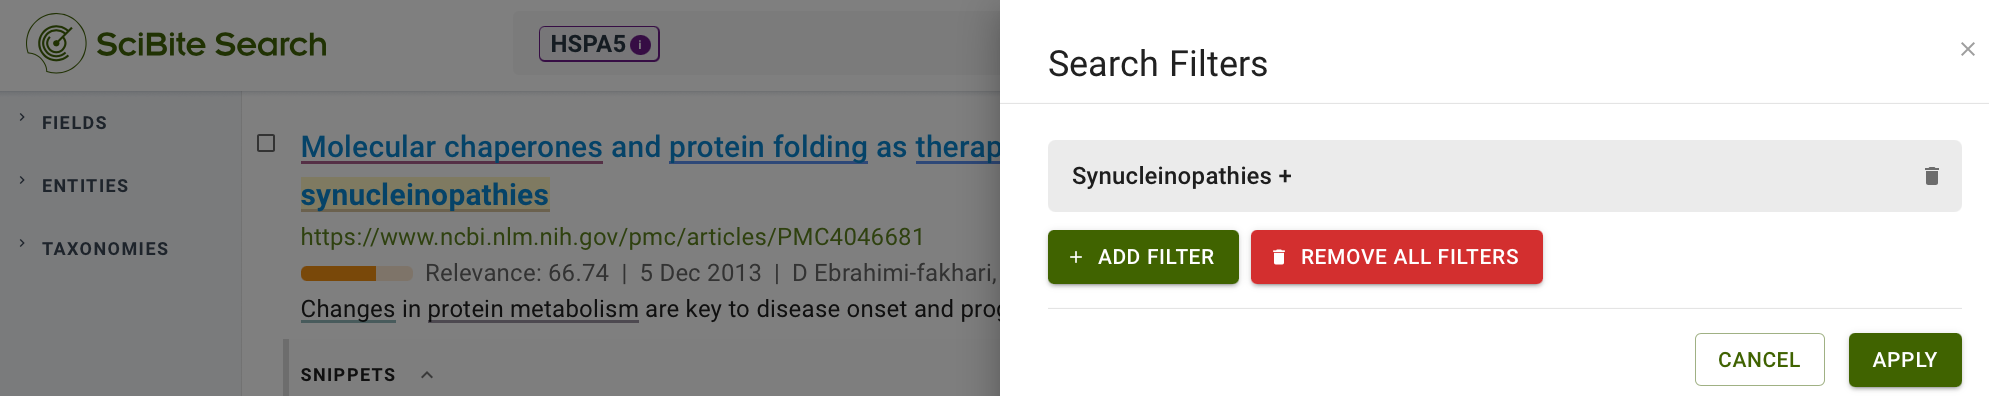The width and height of the screenshot is (1989, 396).
Task: Apply the search filters
Action: point(1905,359)
